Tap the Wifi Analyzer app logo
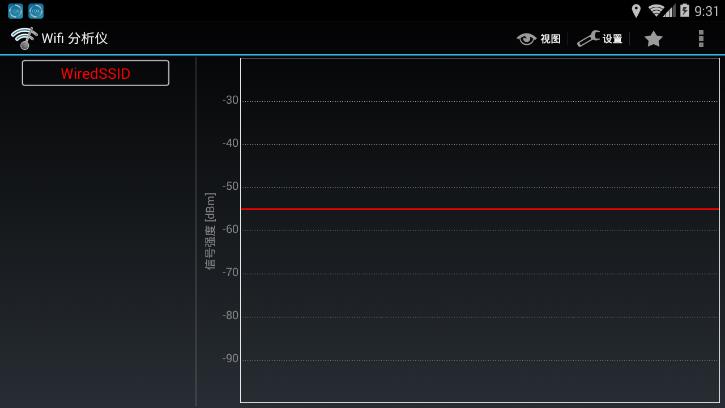Screen dimensions: 725x408 click(x=23, y=38)
